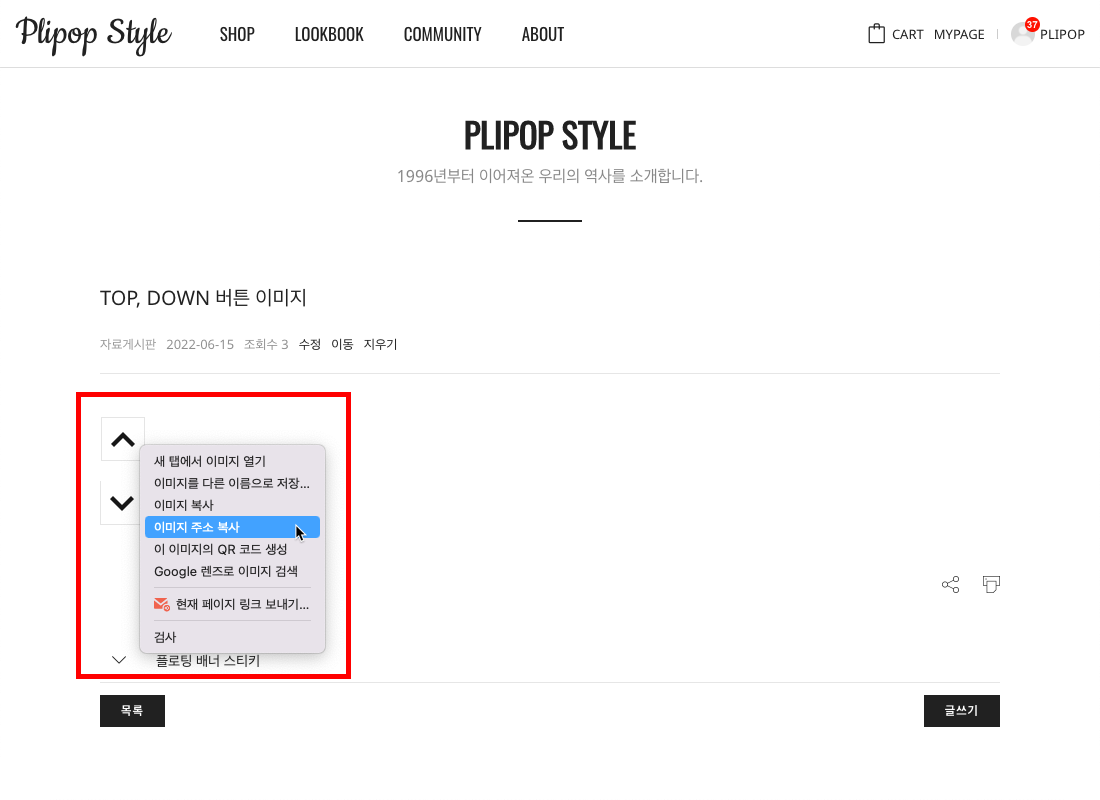The image size is (1100, 800).
Task: Go to the LOOKBOOK nav item
Action: click(x=329, y=34)
